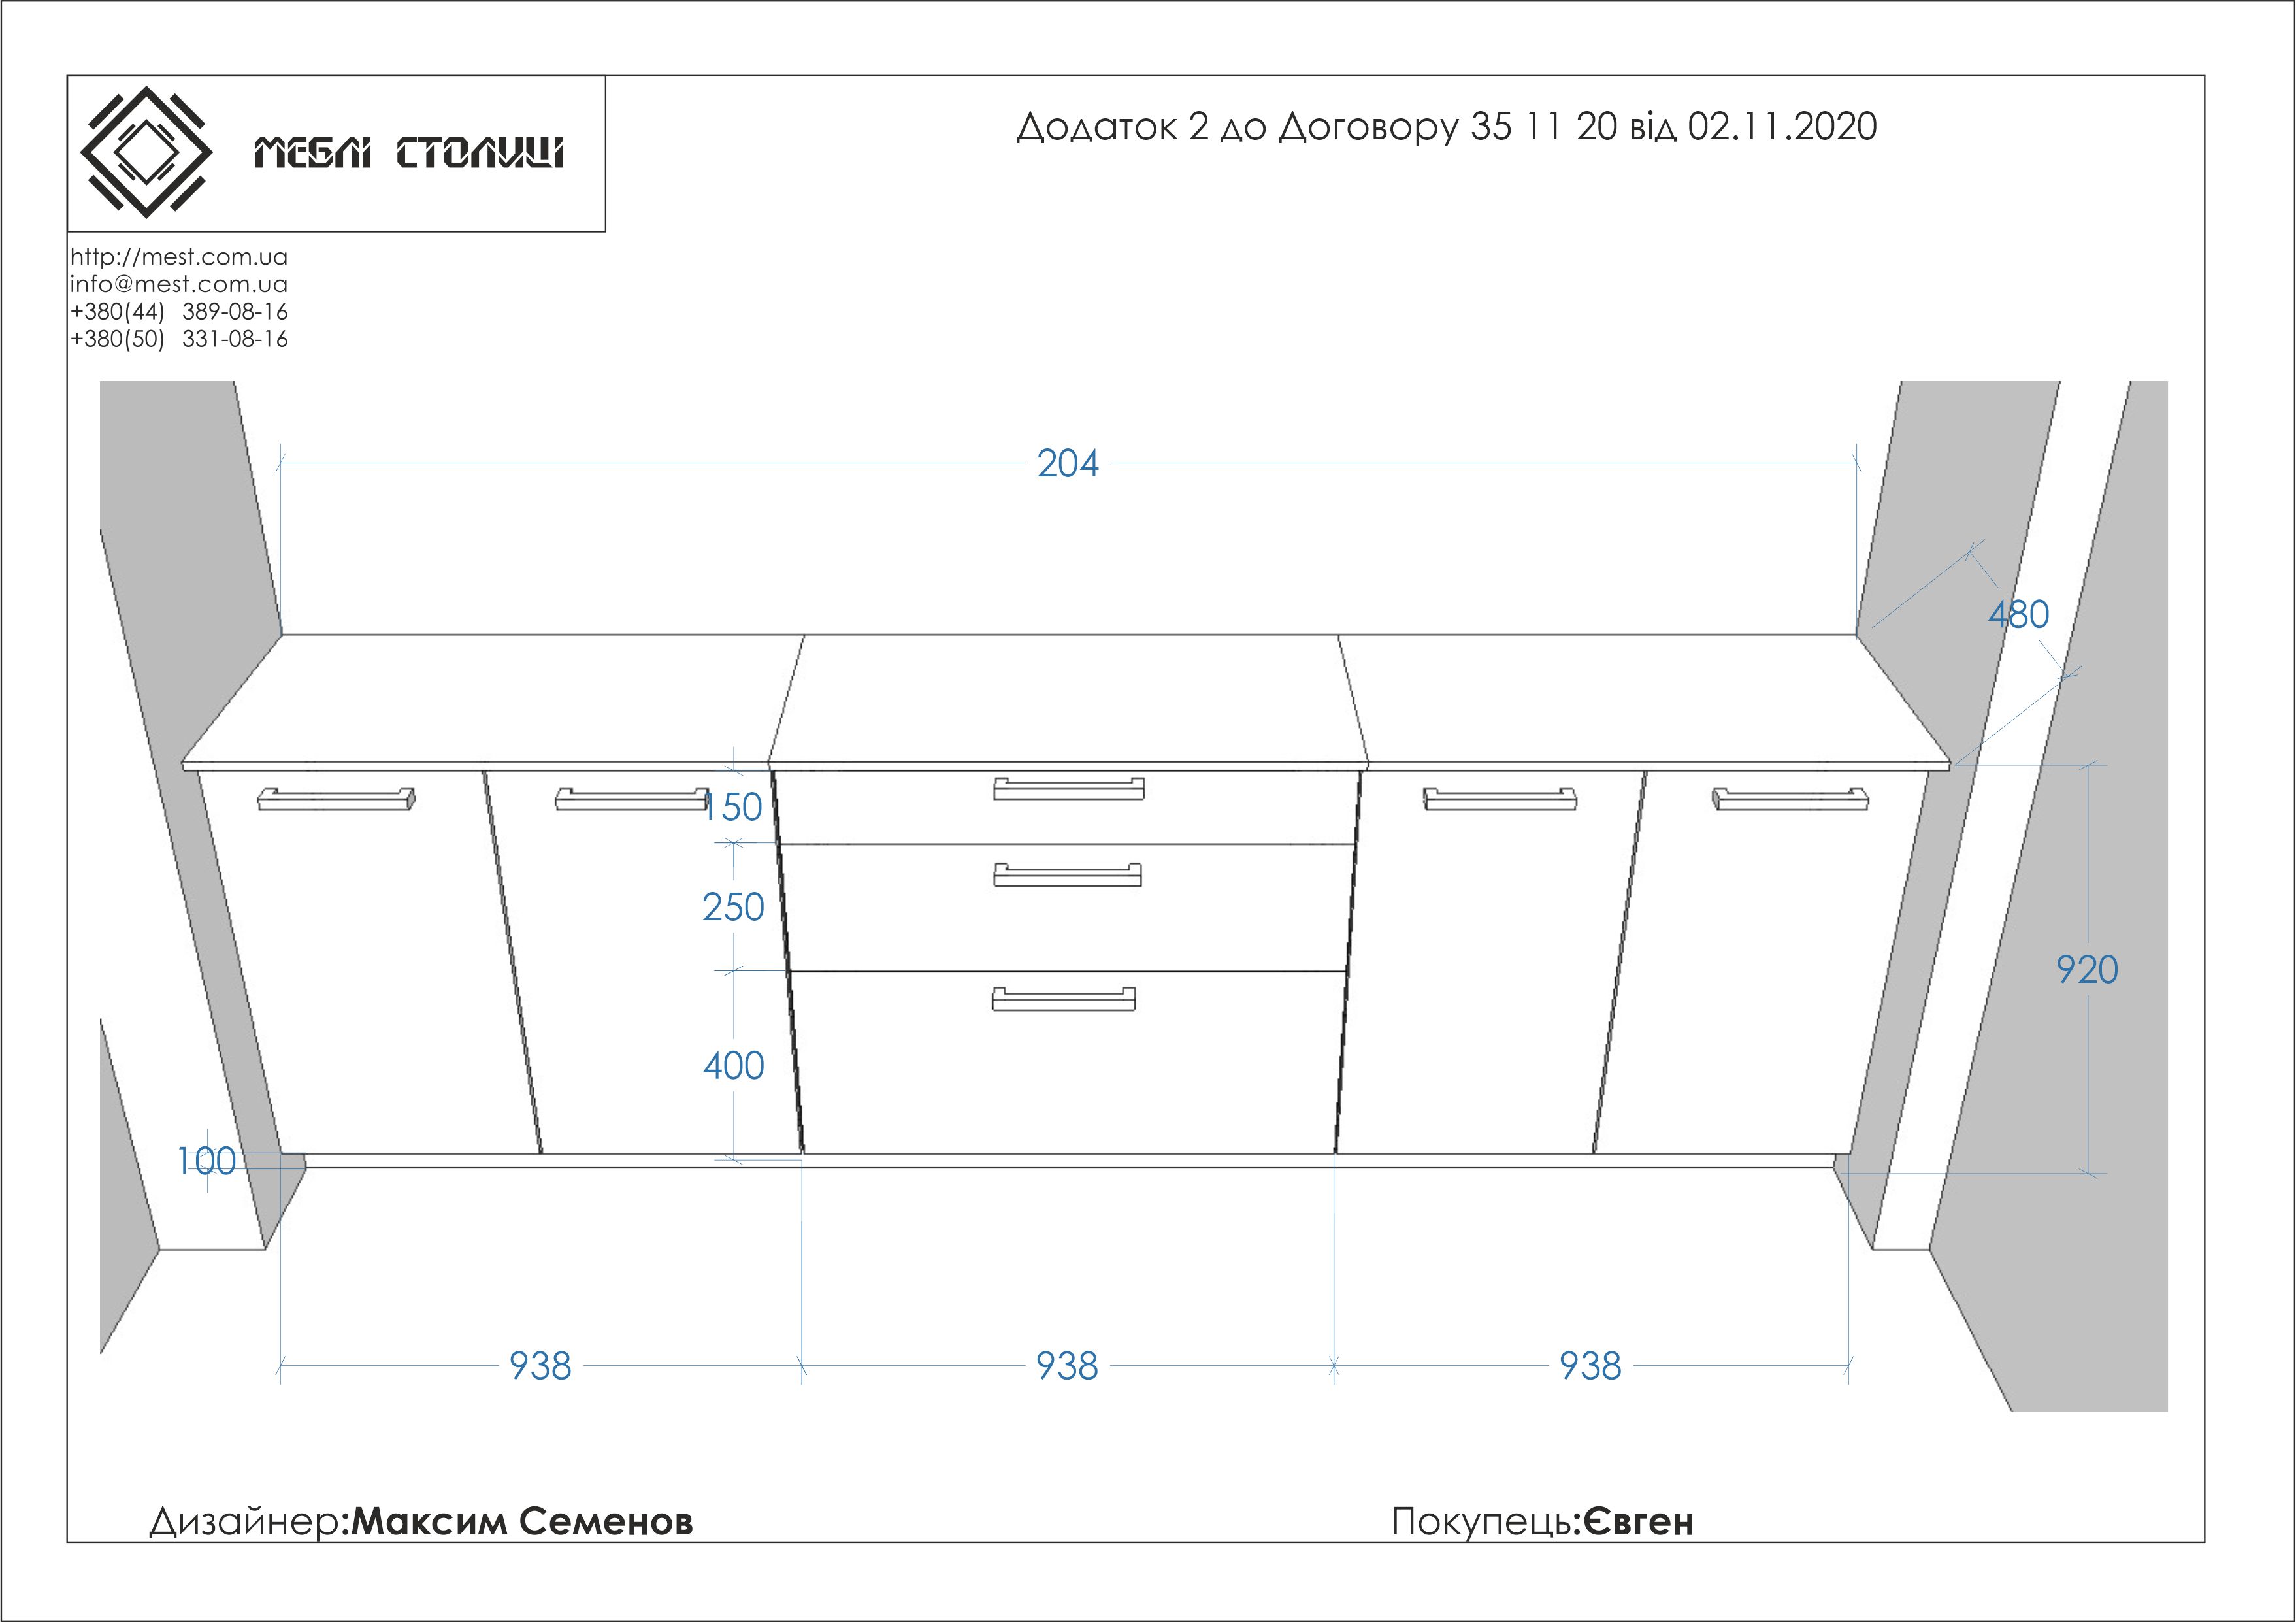Click the 920 height dimension label
The height and width of the screenshot is (1622, 2296).
(2087, 969)
